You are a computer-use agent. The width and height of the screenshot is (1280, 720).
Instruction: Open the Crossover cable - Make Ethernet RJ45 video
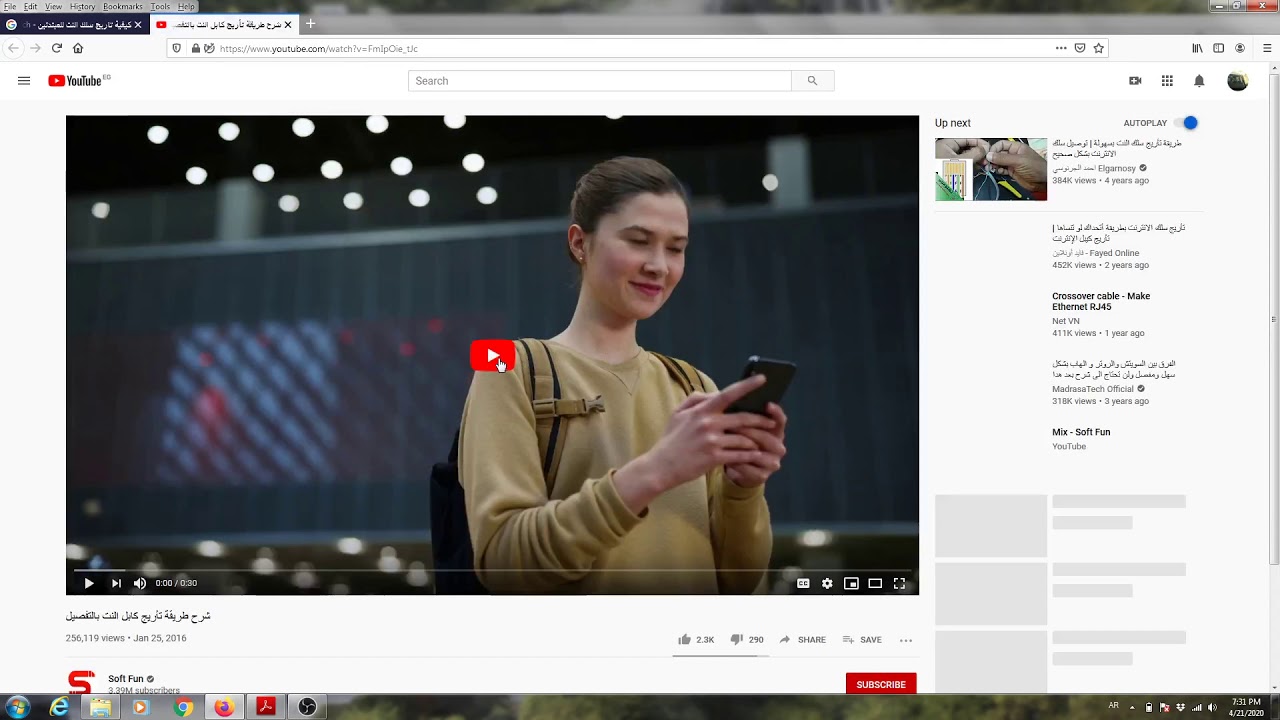click(1101, 301)
